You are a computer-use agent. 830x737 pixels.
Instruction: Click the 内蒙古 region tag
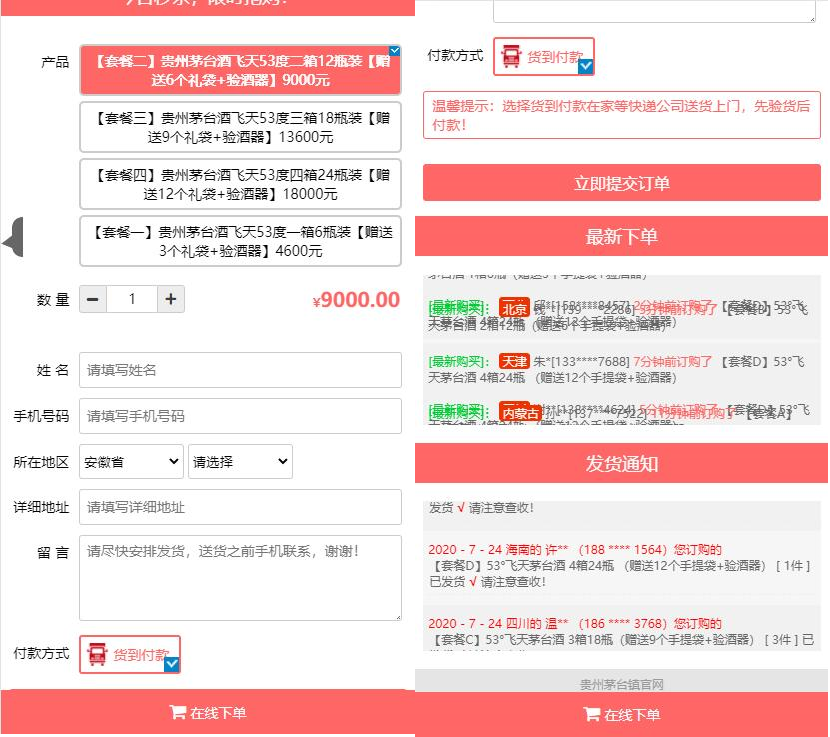(520, 412)
